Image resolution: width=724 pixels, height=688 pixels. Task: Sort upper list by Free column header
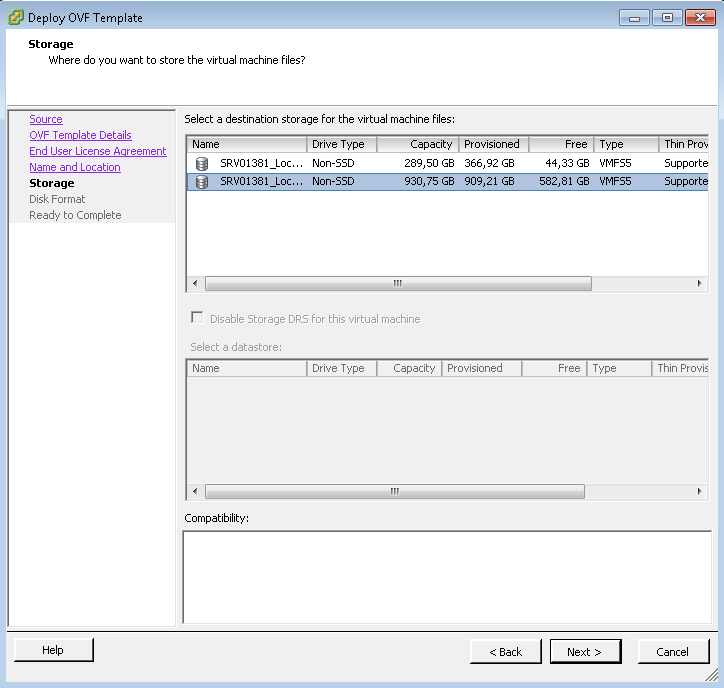tap(561, 144)
